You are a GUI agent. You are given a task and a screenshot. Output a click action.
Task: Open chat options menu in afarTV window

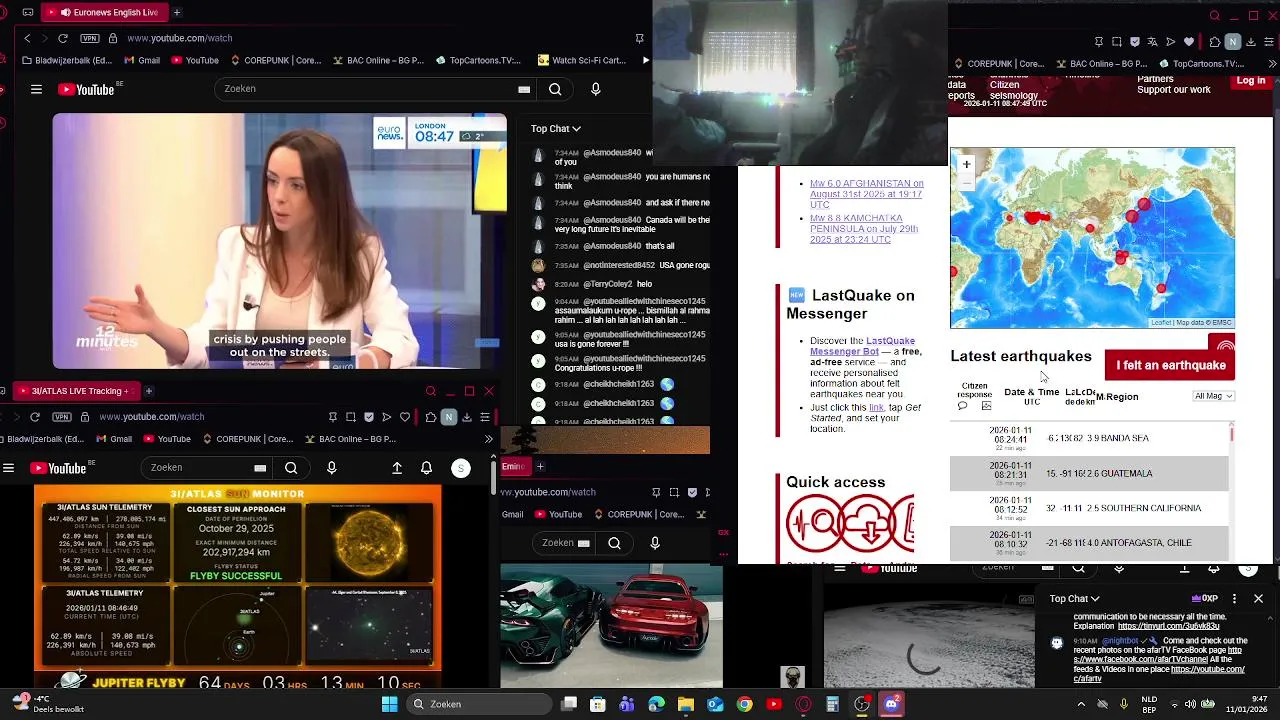[1234, 599]
